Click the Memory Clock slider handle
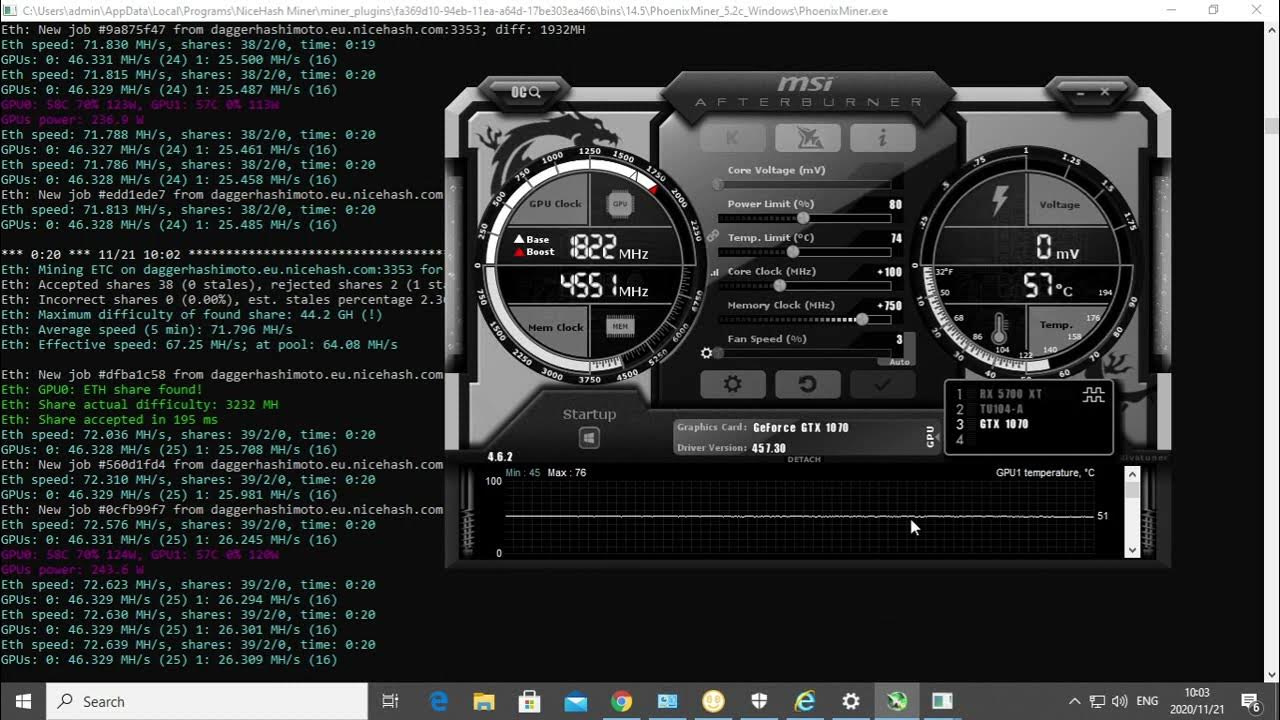Screen dimensions: 1280x720 click(x=862, y=320)
